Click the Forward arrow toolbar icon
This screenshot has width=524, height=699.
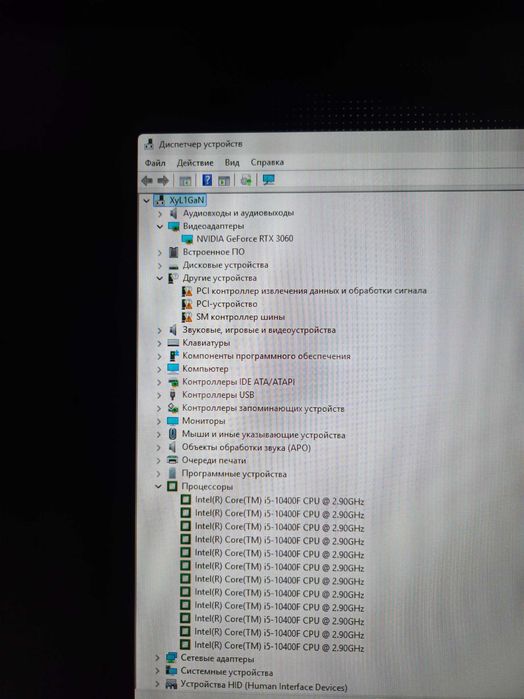coord(163,181)
